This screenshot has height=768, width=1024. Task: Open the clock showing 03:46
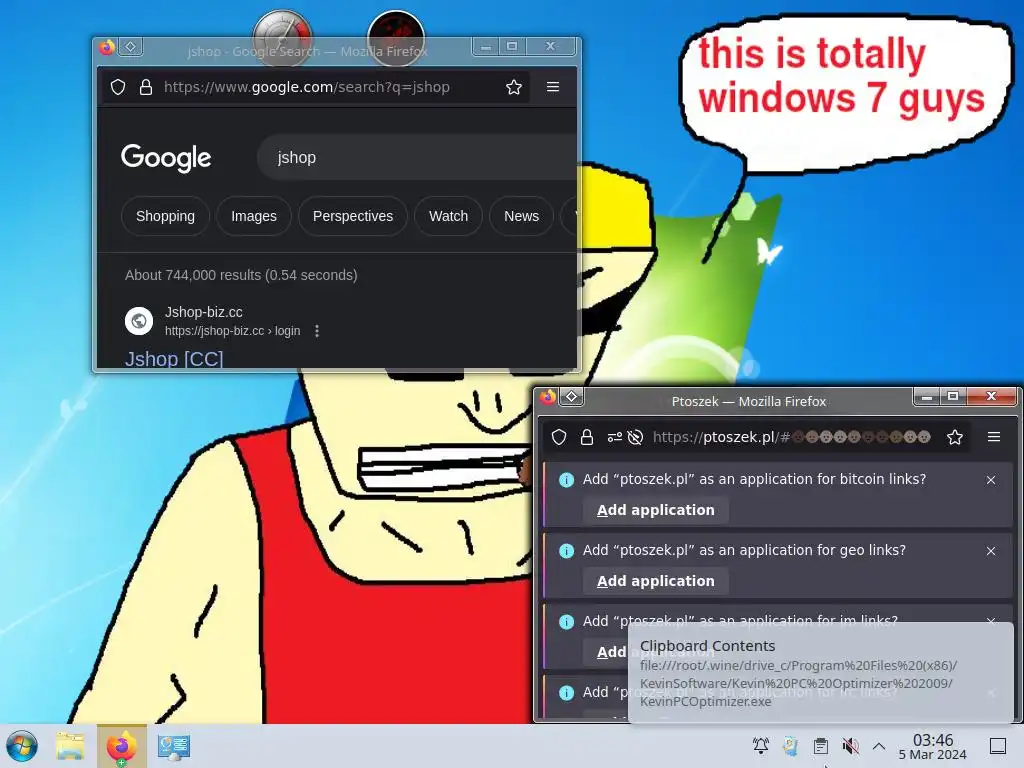933,746
